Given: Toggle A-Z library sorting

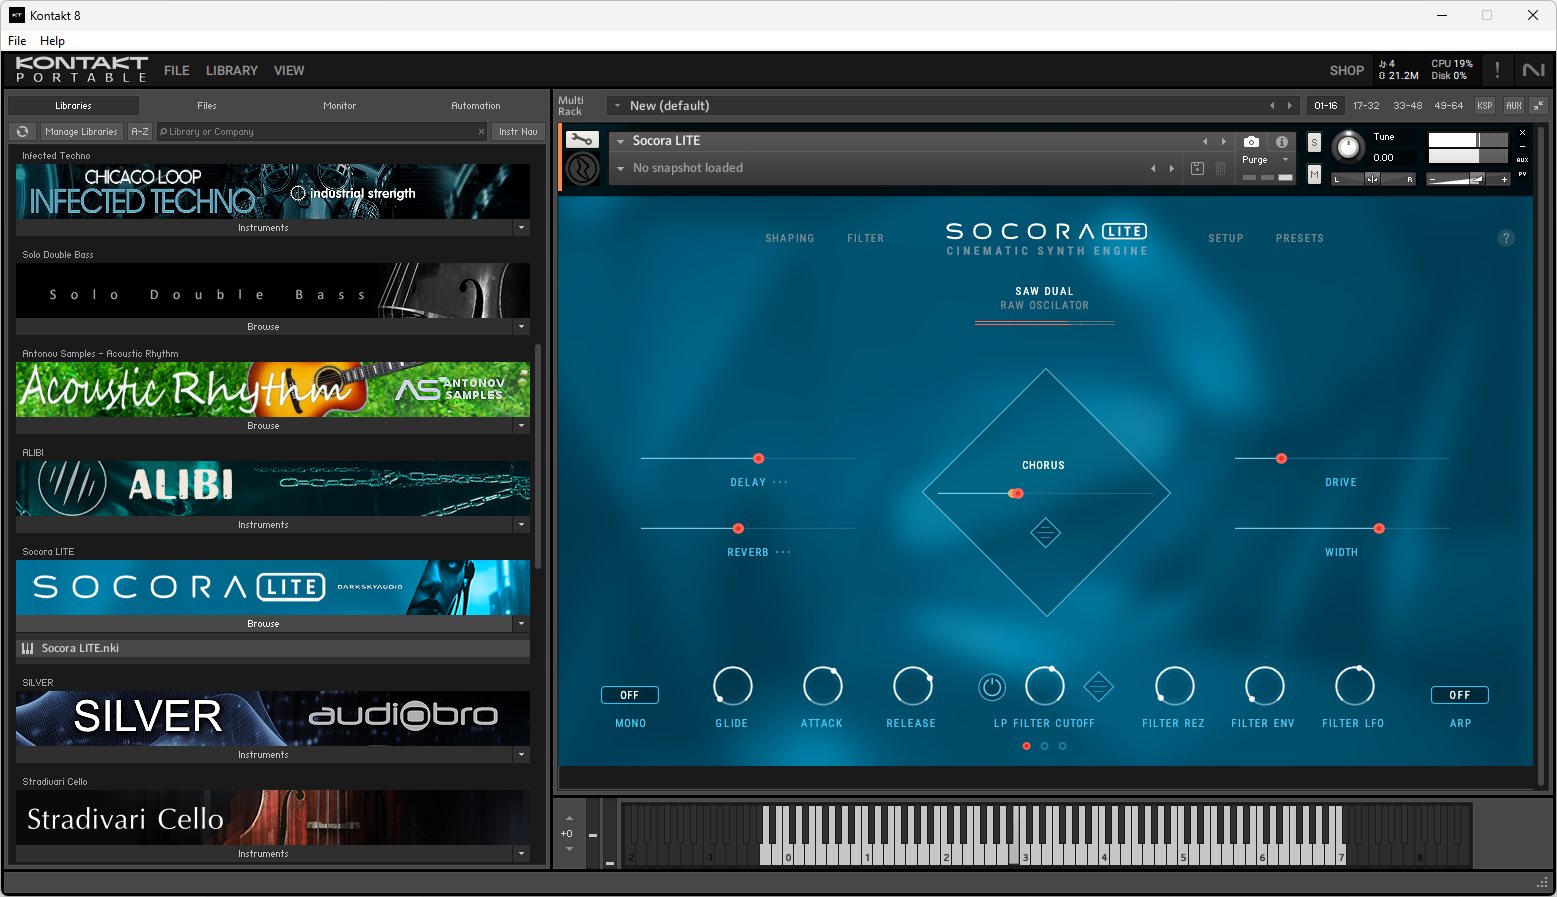Looking at the screenshot, I should click(140, 132).
